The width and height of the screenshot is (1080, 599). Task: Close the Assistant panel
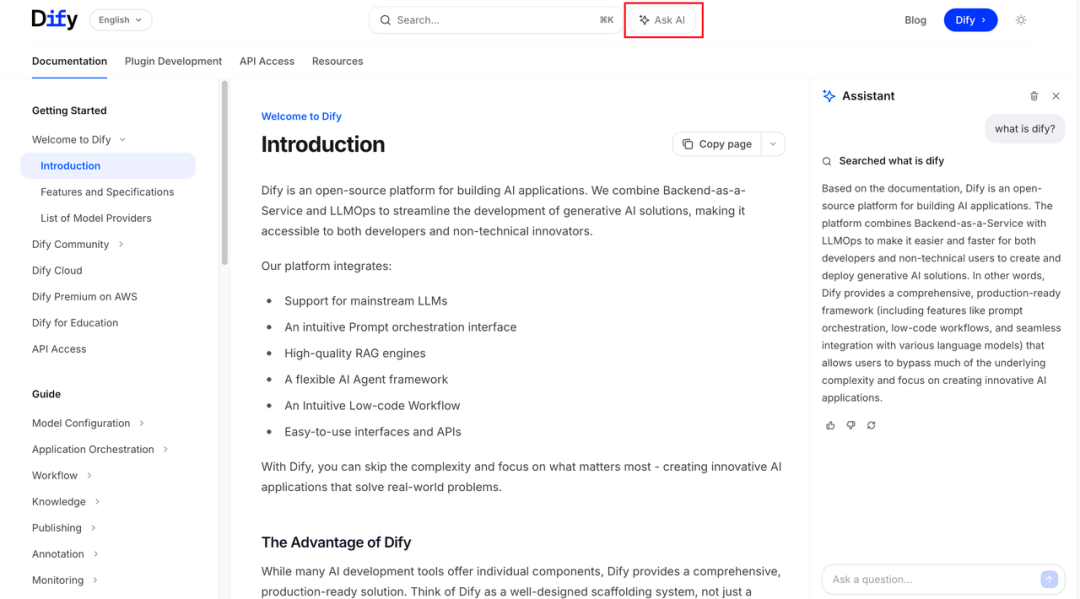[1056, 96]
